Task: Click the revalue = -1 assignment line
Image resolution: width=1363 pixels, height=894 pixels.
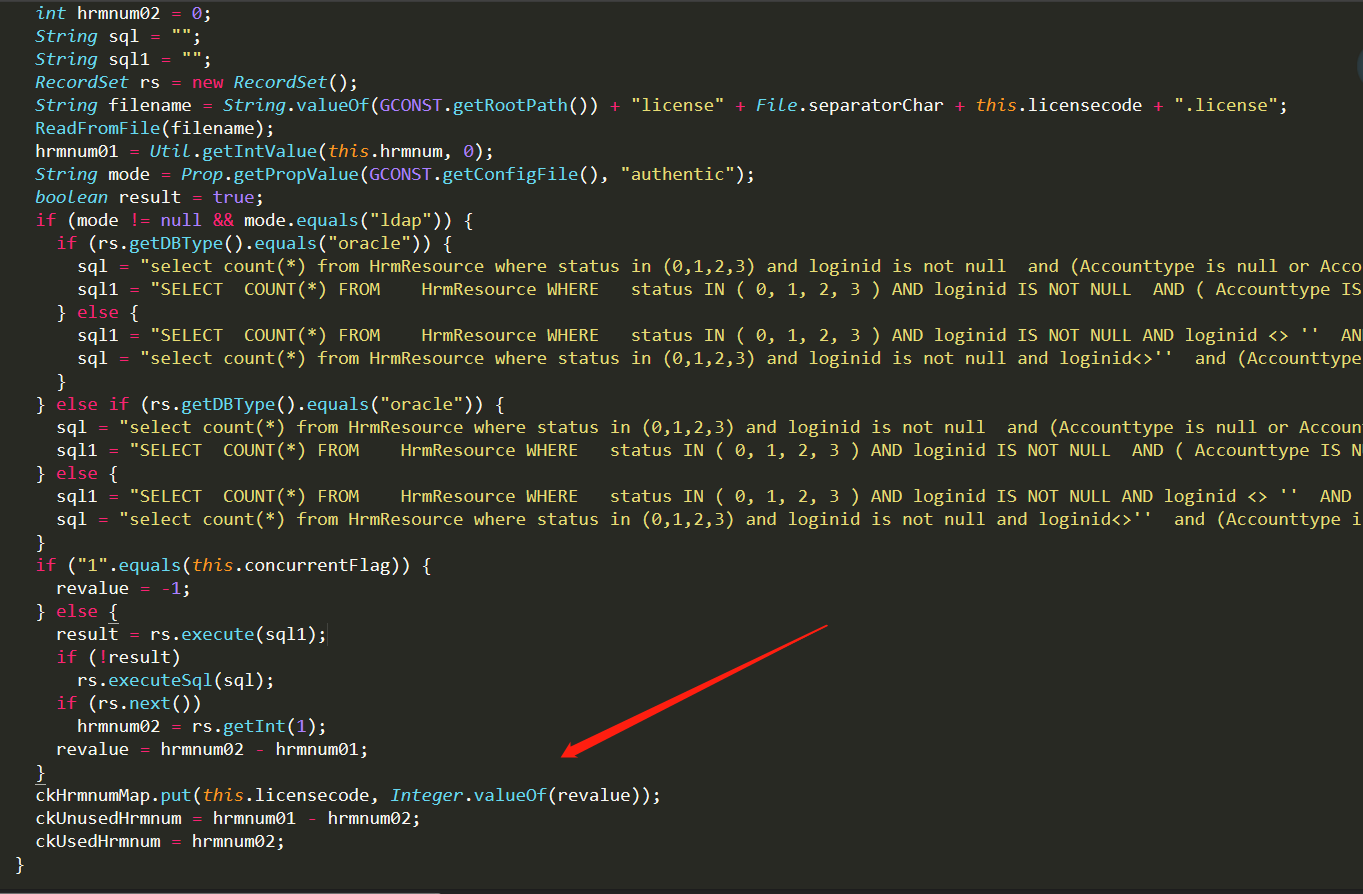Action: pos(123,588)
